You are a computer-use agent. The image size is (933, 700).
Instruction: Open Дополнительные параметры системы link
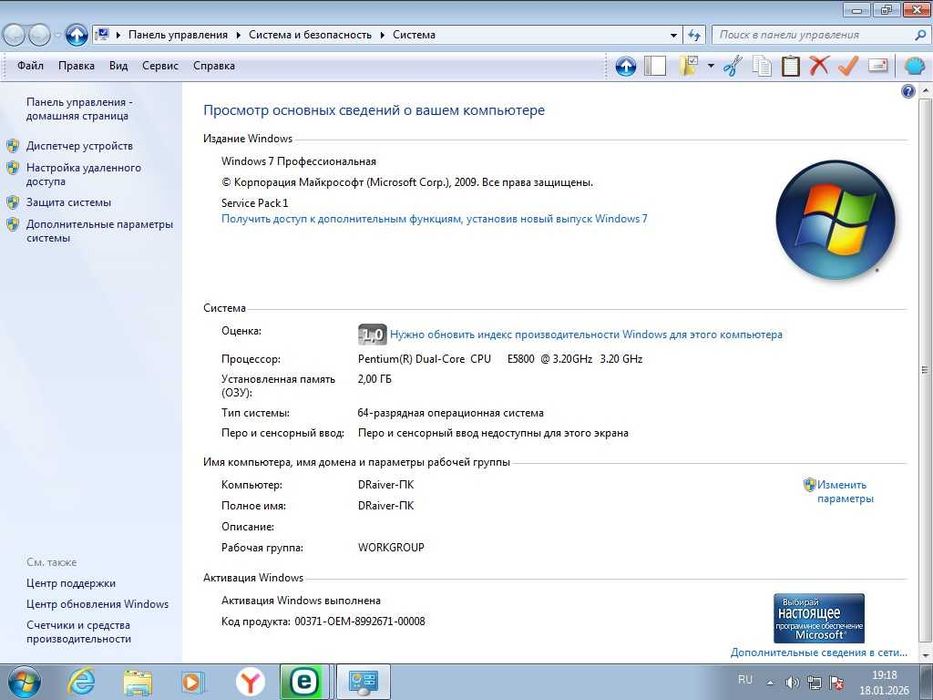tap(99, 231)
